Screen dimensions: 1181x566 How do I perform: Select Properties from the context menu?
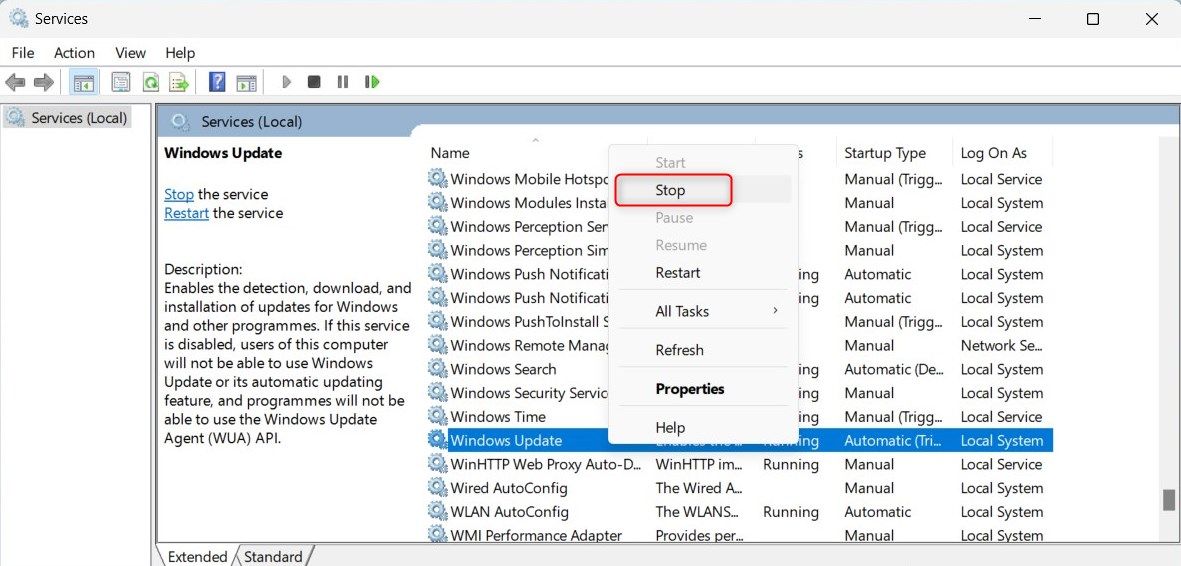(x=689, y=389)
